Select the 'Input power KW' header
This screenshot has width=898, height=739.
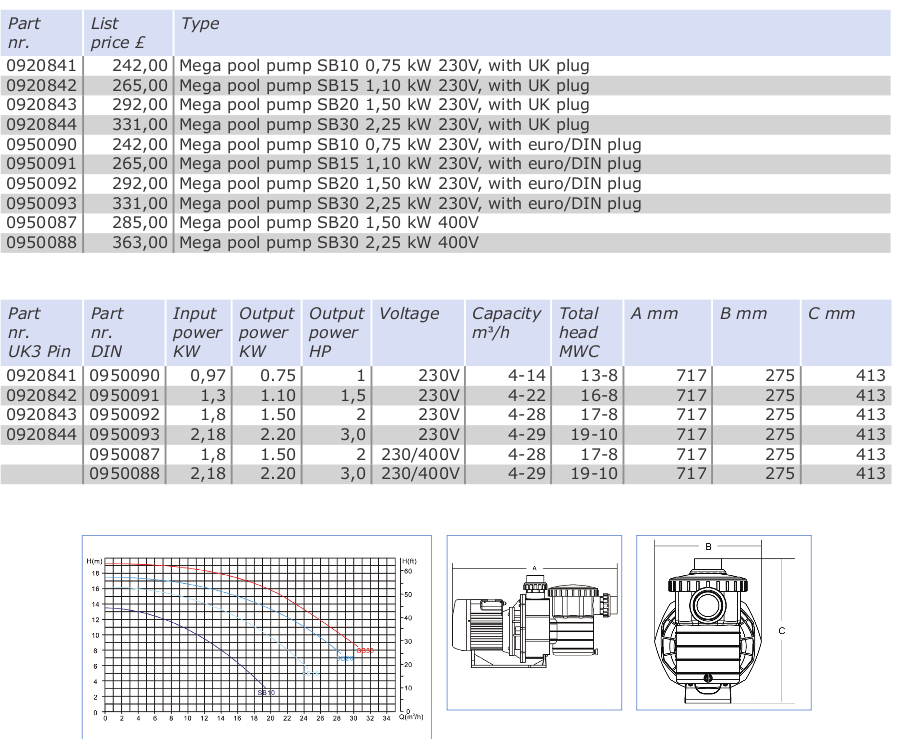pyautogui.click(x=199, y=332)
